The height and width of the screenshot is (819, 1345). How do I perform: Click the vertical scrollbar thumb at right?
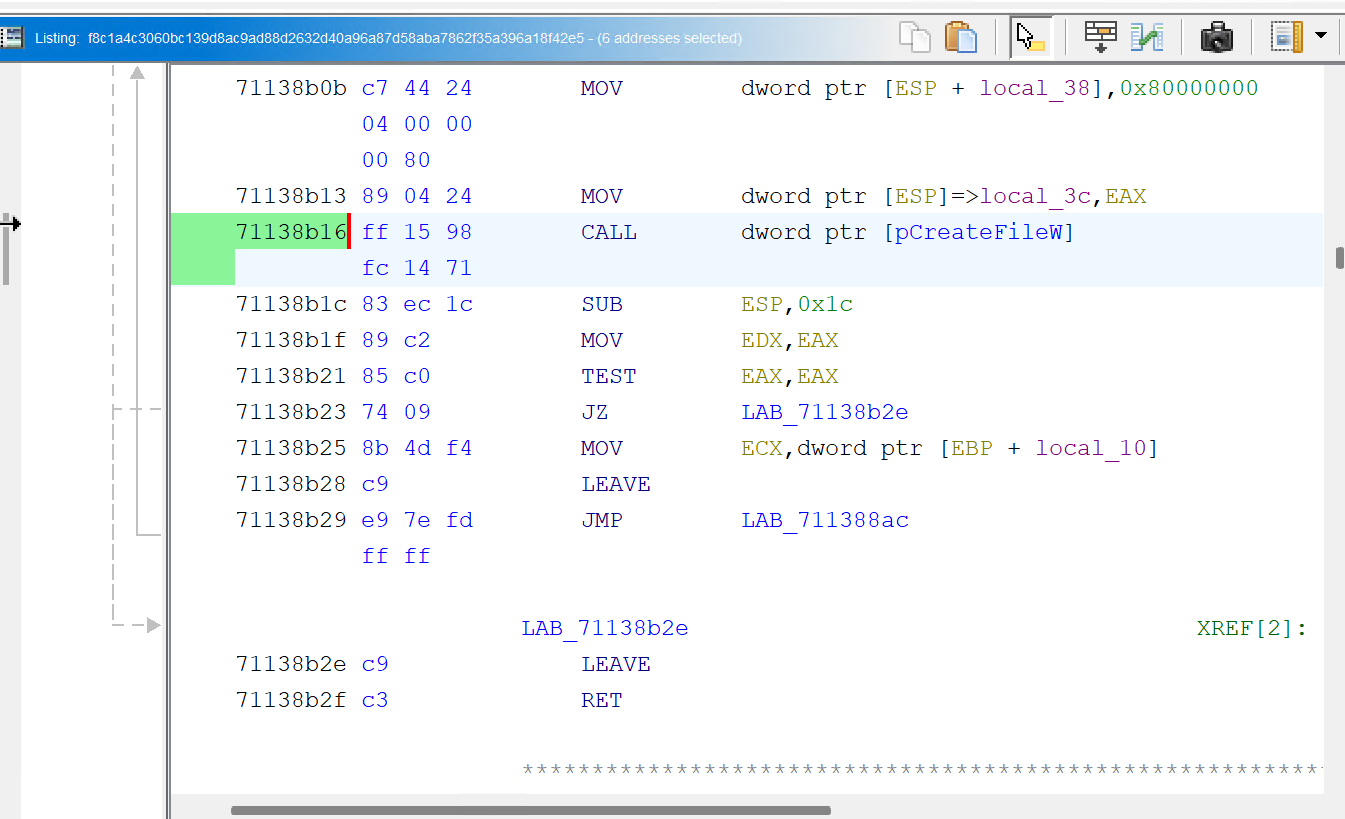tap(1339, 257)
